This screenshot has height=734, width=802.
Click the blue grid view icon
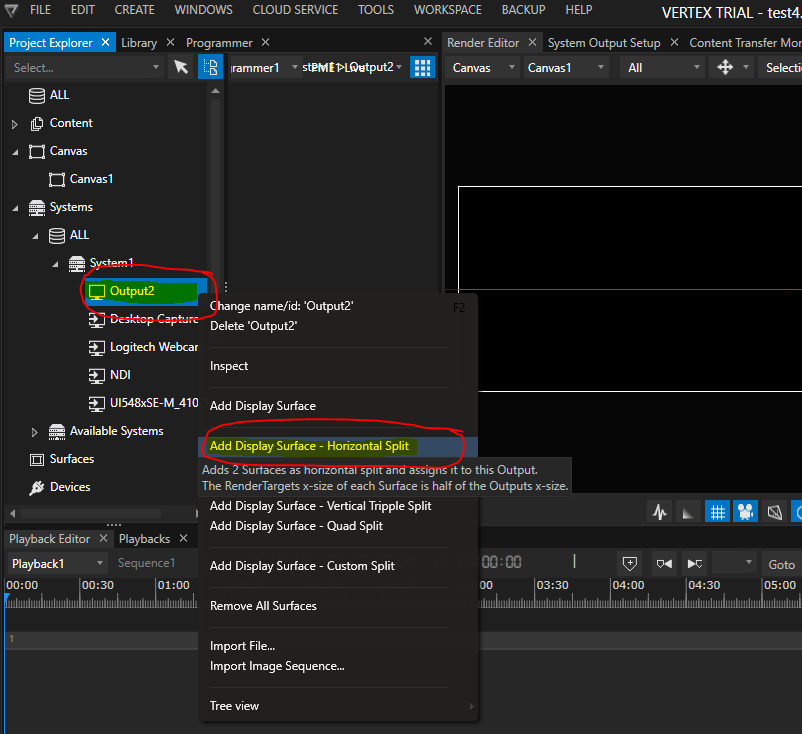pos(423,67)
